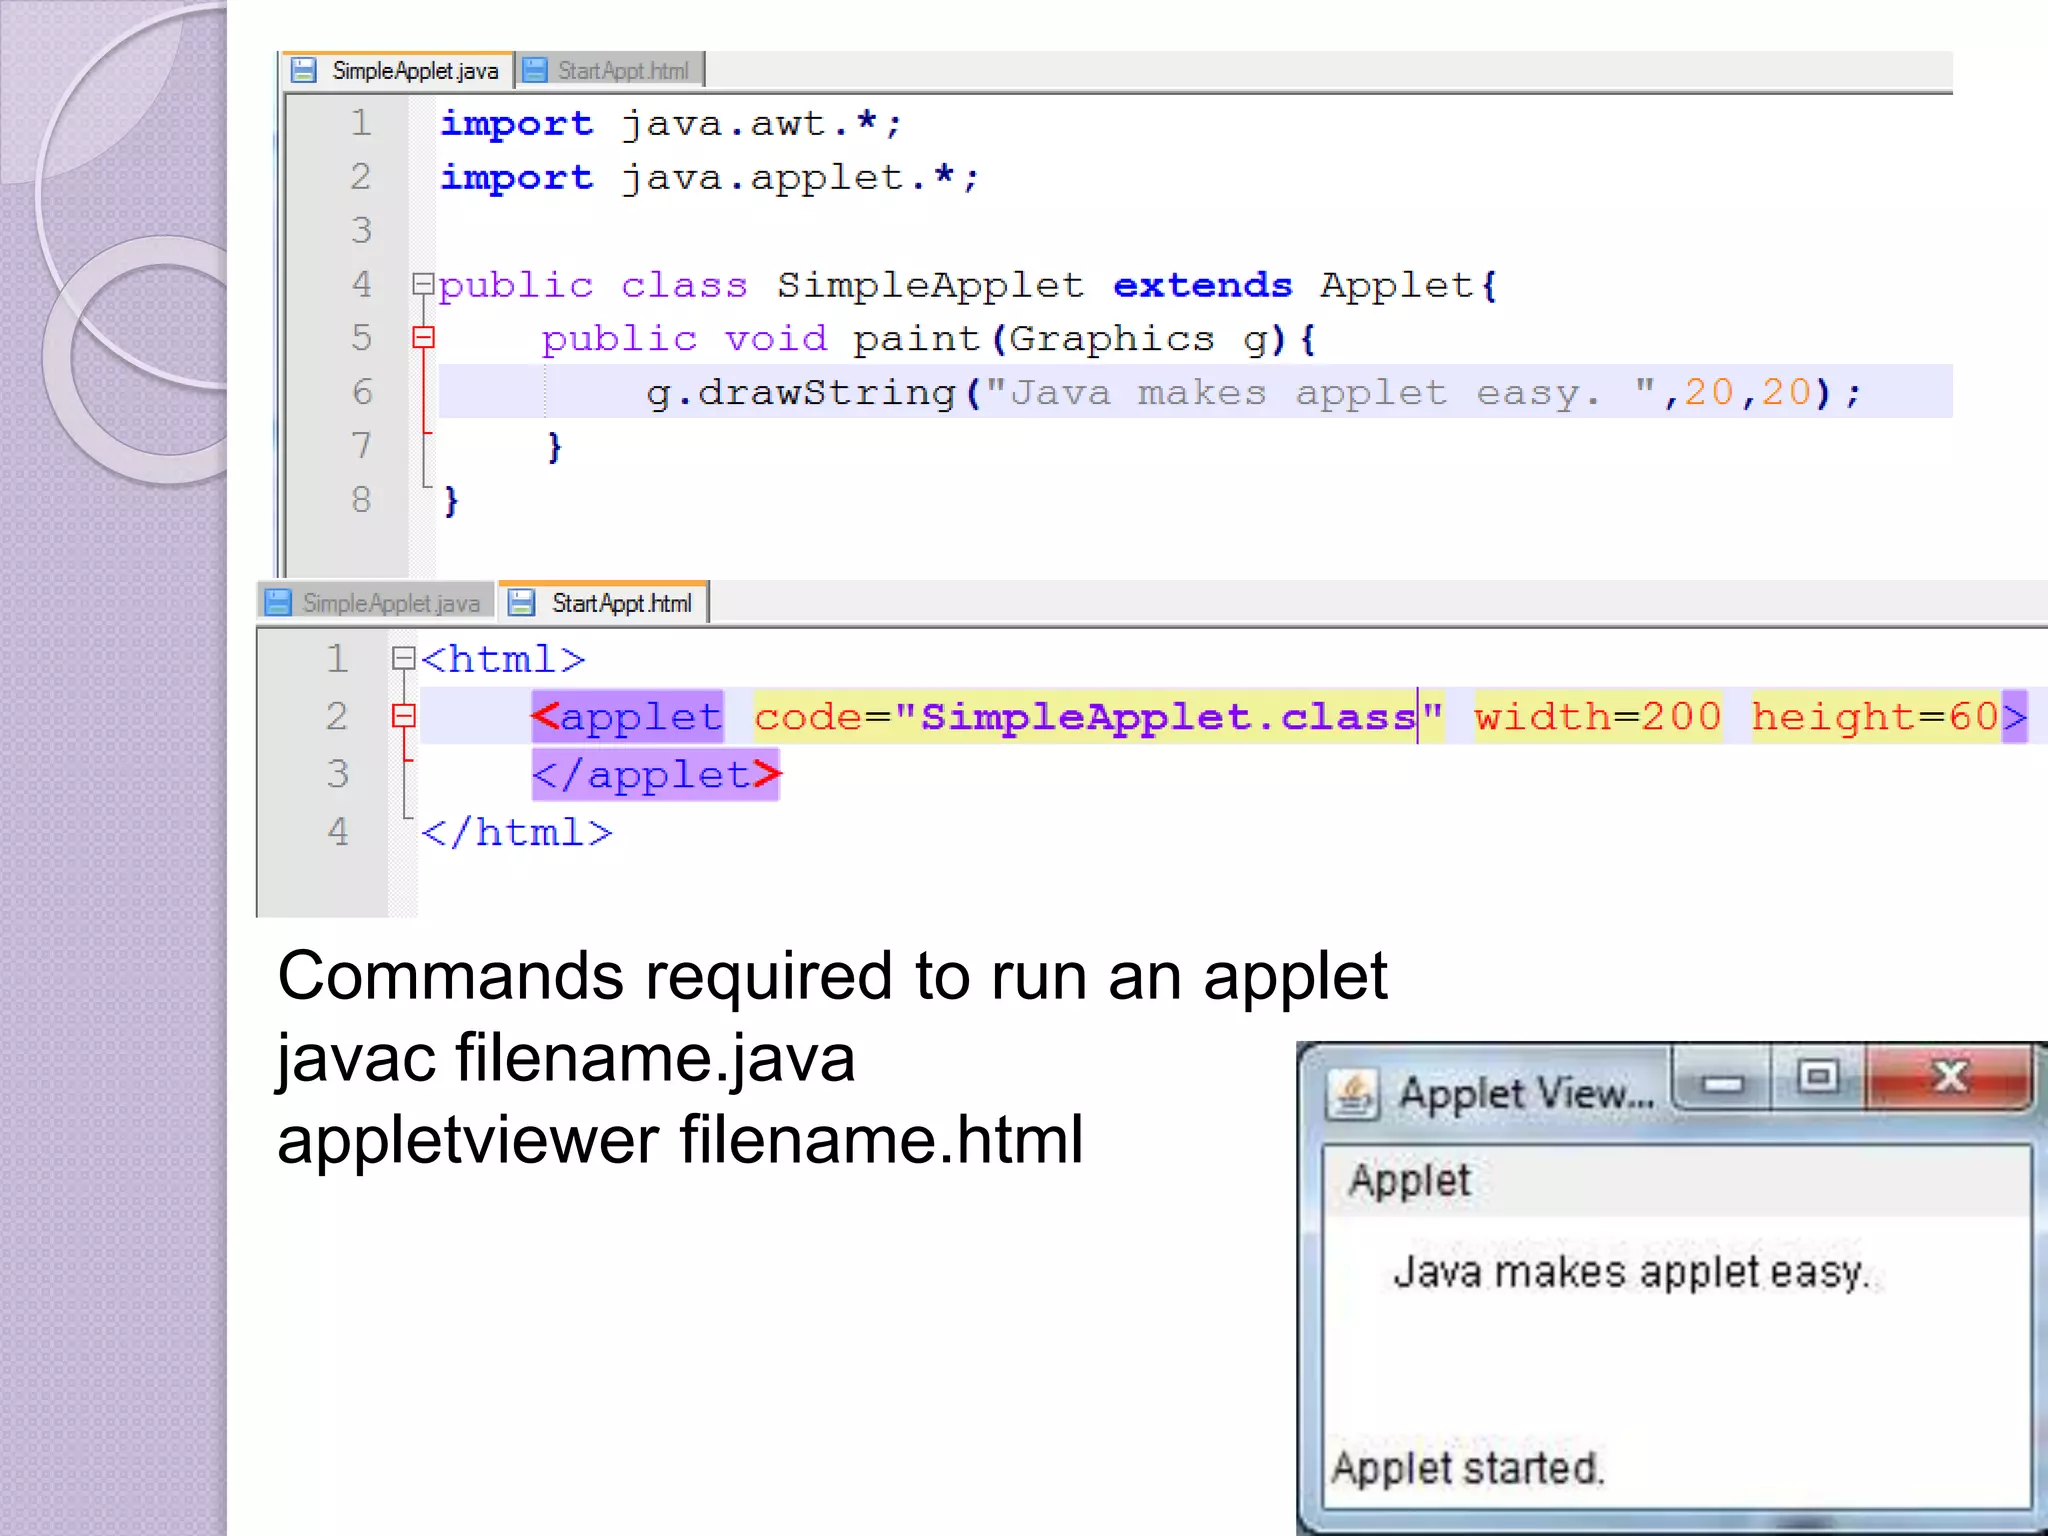The height and width of the screenshot is (1536, 2048).
Task: Maximize the Applet Viewer window
Action: point(1817,1078)
